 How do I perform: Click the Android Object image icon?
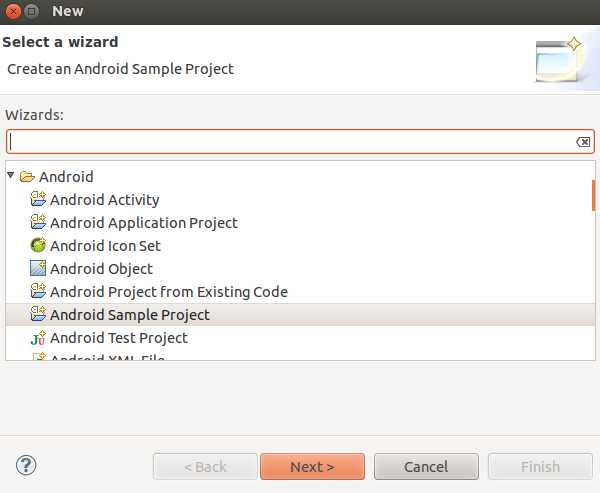tap(38, 268)
